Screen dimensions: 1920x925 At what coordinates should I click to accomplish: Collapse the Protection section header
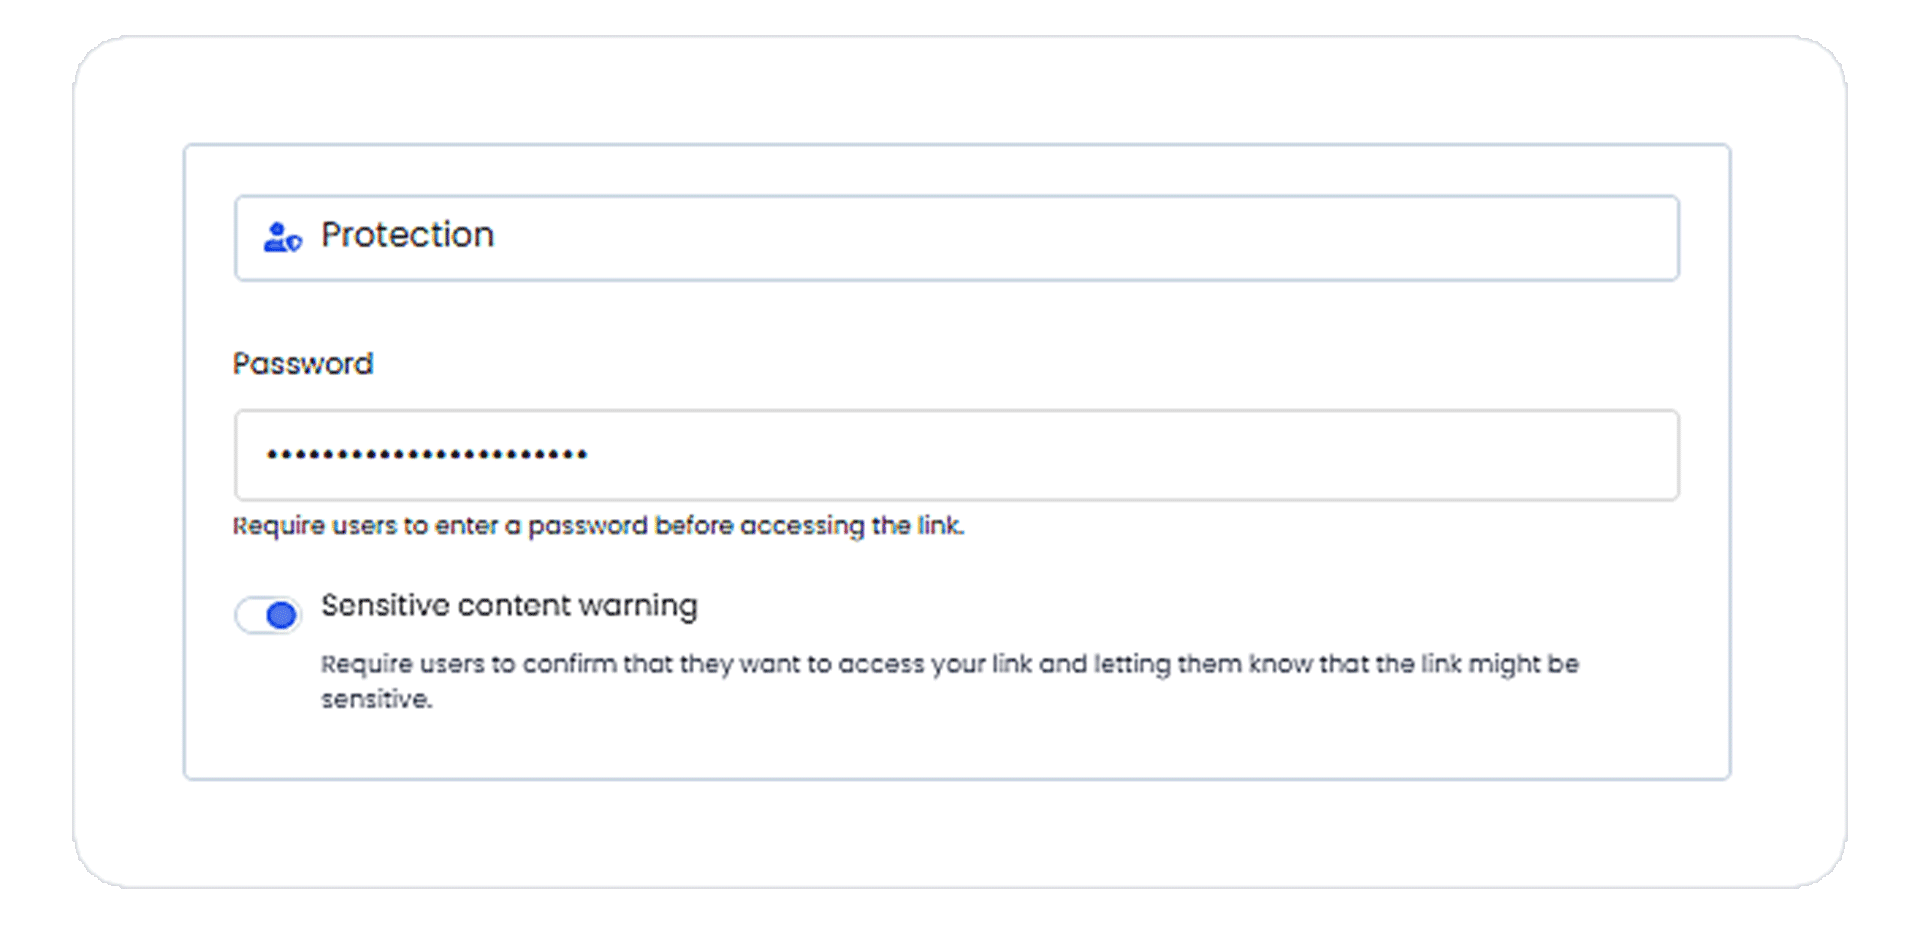pyautogui.click(x=957, y=238)
